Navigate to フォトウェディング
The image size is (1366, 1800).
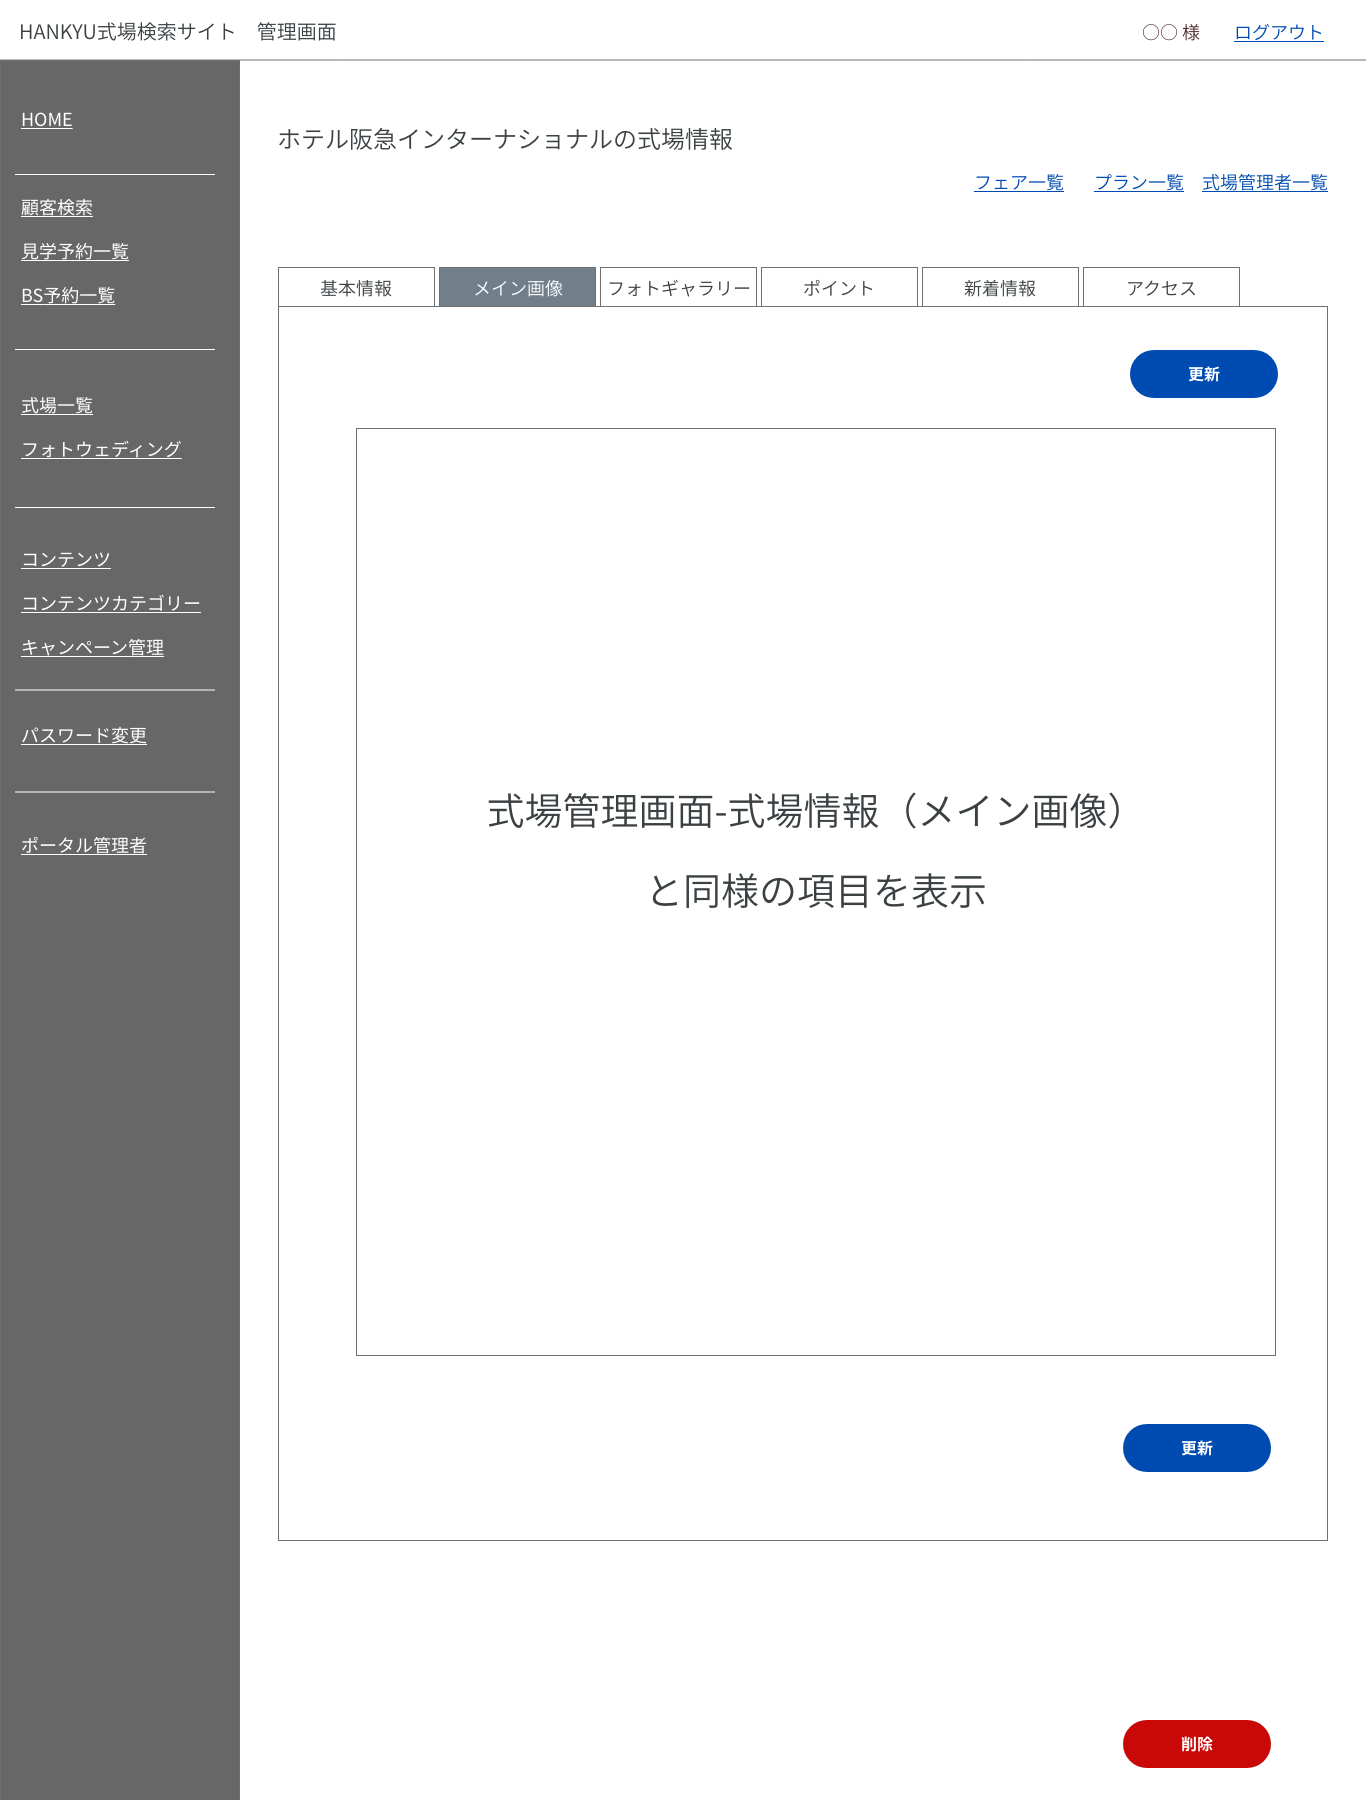pyautogui.click(x=101, y=450)
